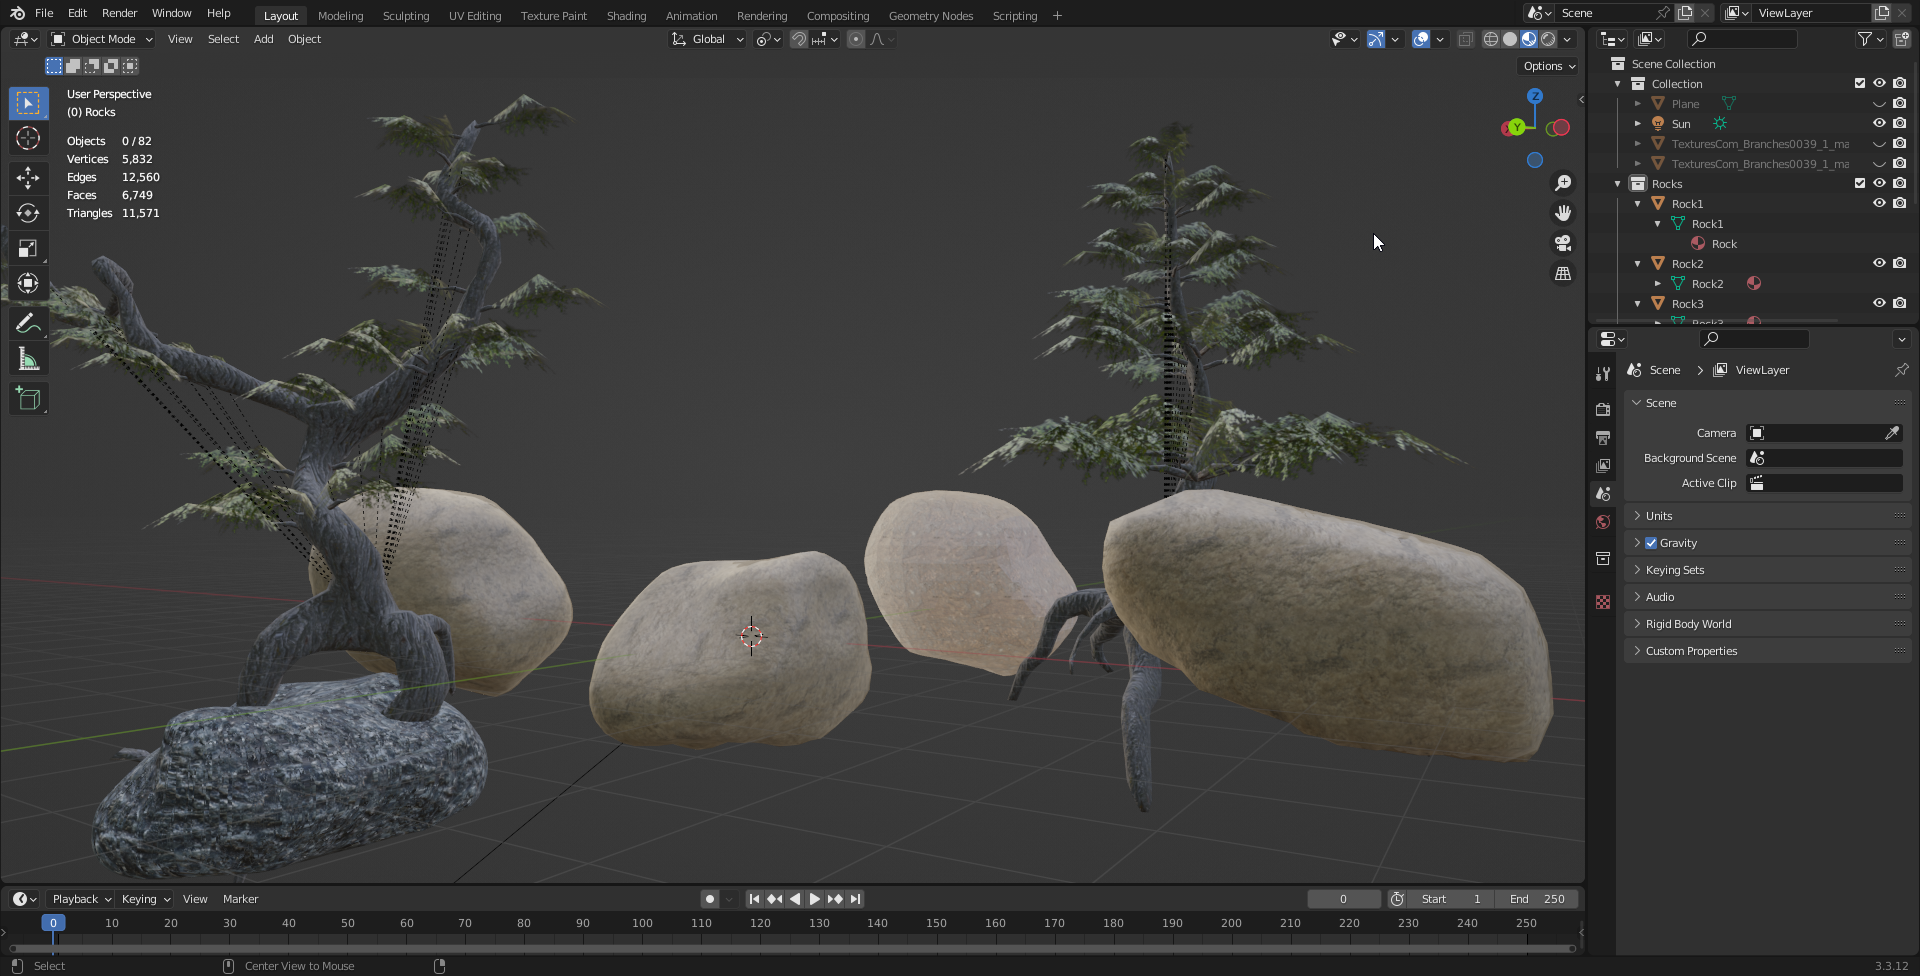The width and height of the screenshot is (1920, 976).
Task: Jump to the timeline end frame
Action: (855, 899)
